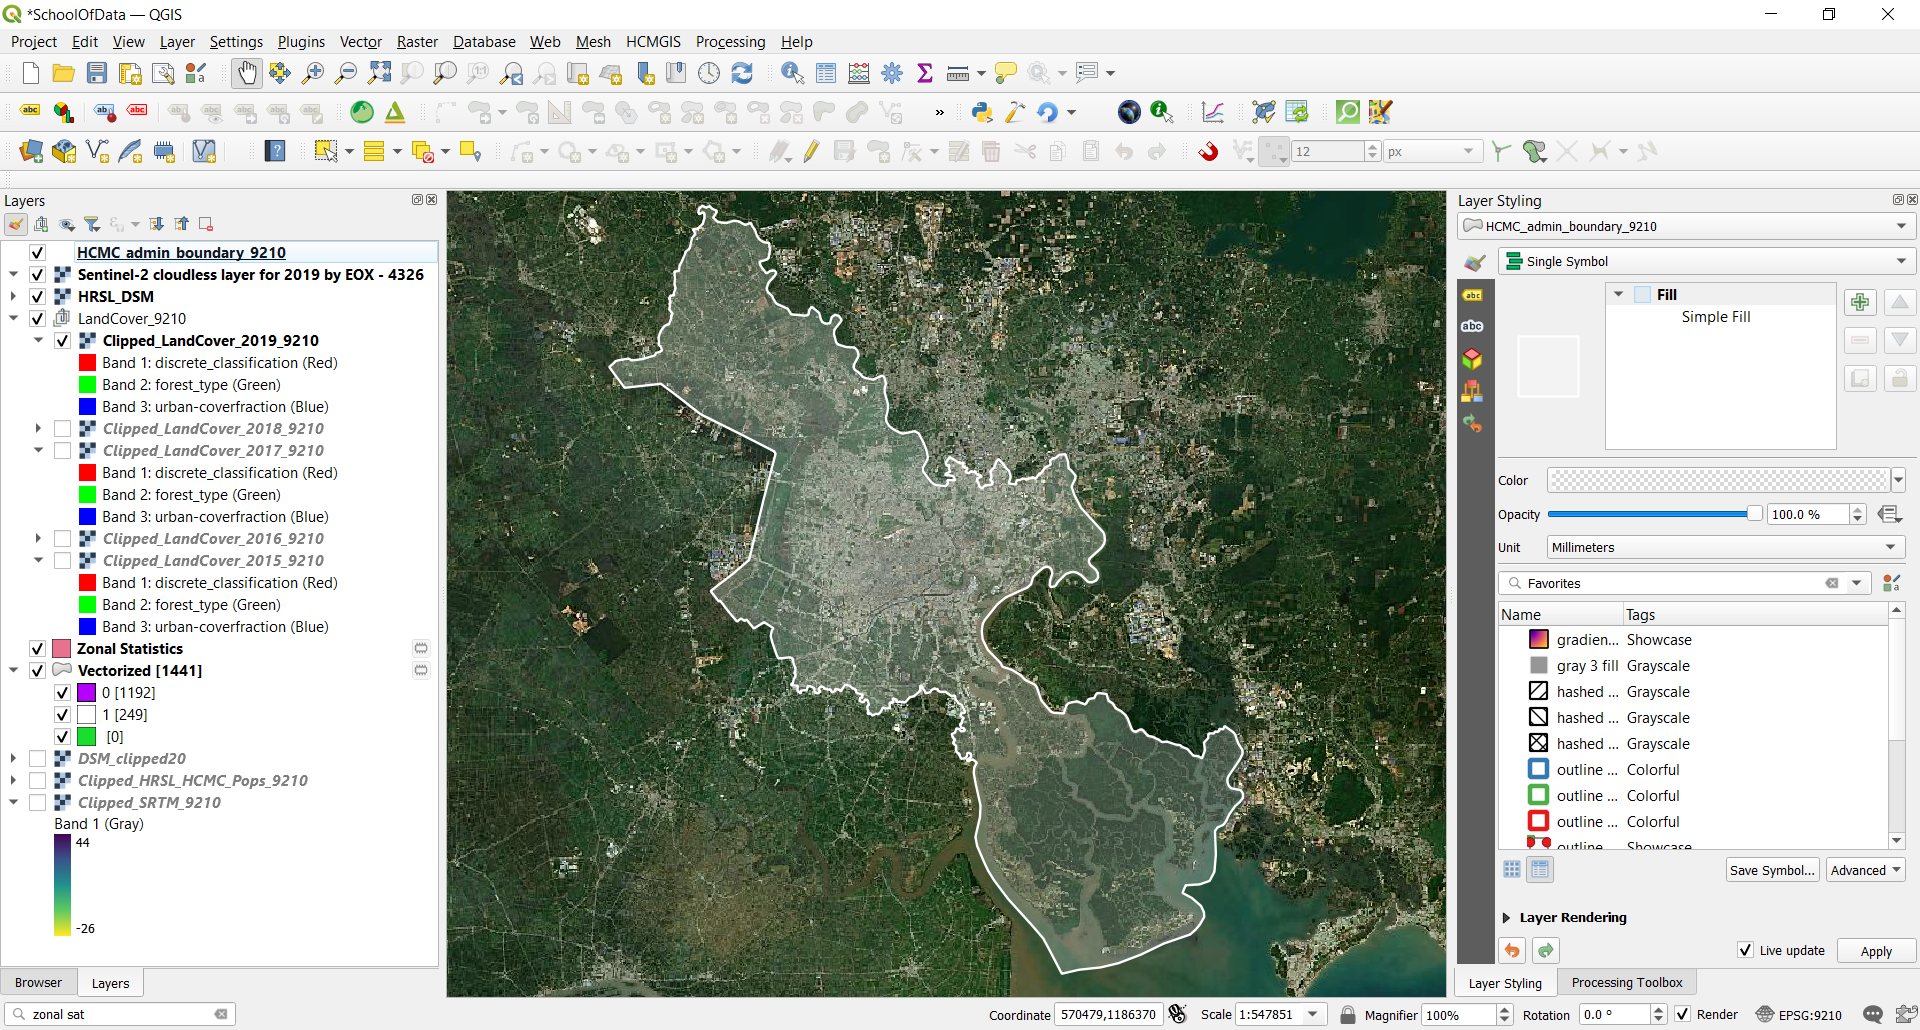Click the Zoom In magnifier tool
The image size is (1920, 1030).
point(313,73)
